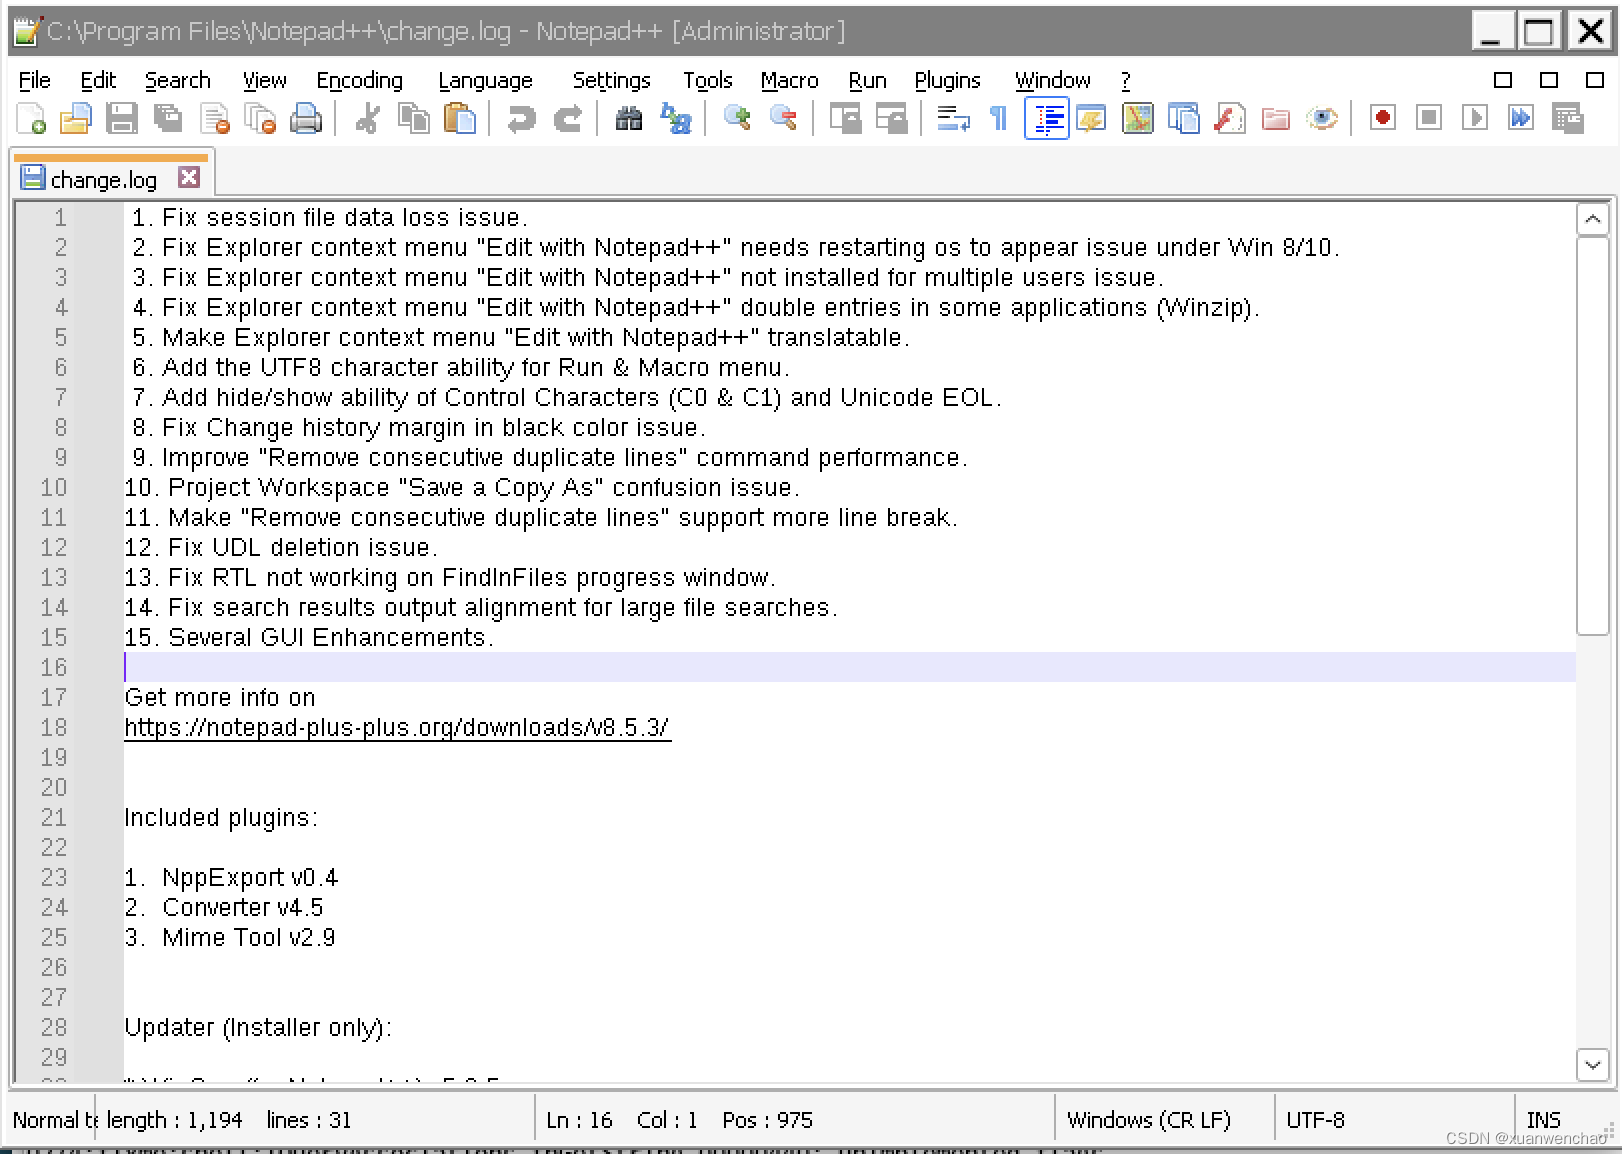Open the Function List icon

coord(1229,119)
